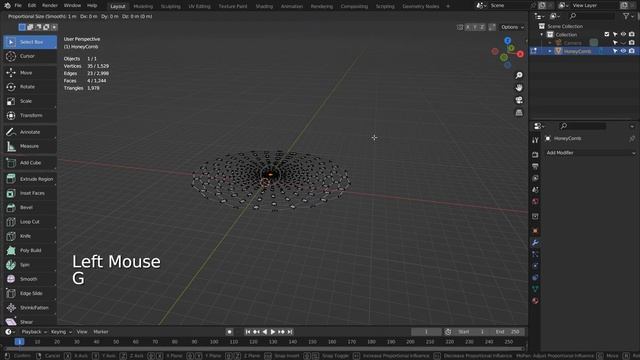640x360 pixels.
Task: Click the timeline Play button
Action: 273,332
